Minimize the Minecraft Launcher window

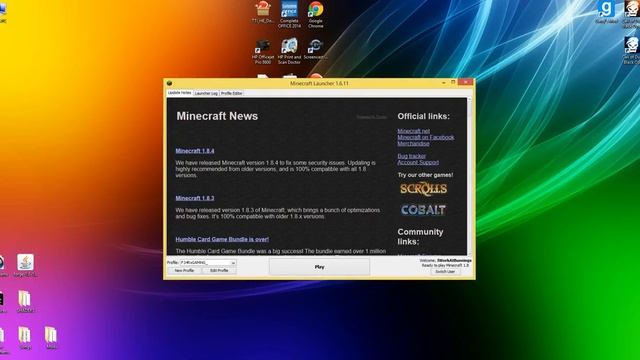[x=444, y=83]
